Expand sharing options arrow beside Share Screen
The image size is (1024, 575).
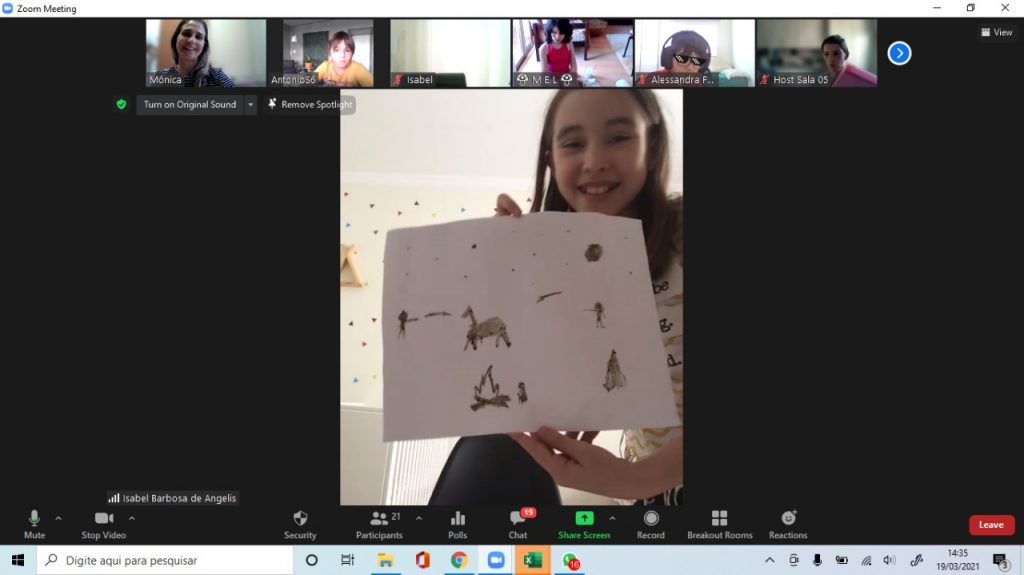tap(612, 518)
